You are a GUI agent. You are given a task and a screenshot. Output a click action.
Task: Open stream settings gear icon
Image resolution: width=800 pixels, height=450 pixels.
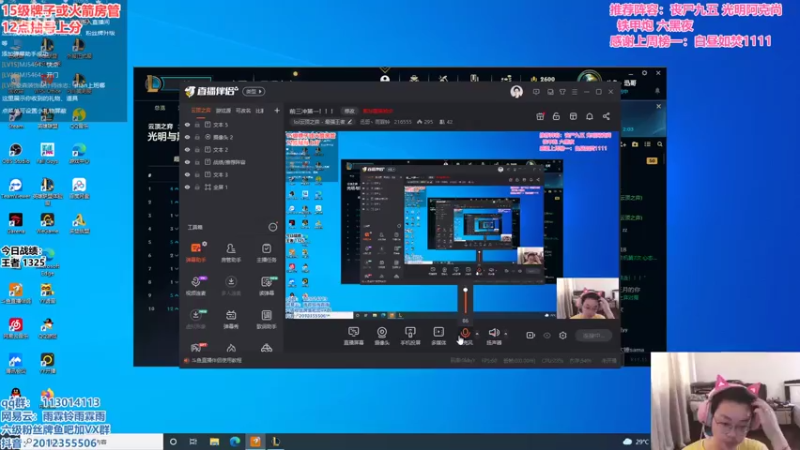point(563,335)
